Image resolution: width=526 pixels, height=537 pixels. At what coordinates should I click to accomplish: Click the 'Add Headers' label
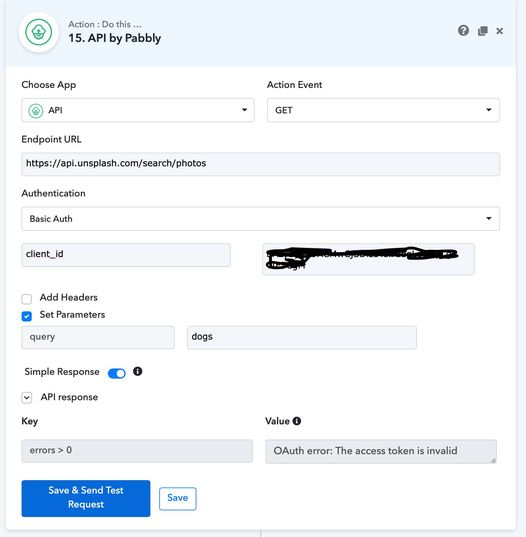point(68,298)
